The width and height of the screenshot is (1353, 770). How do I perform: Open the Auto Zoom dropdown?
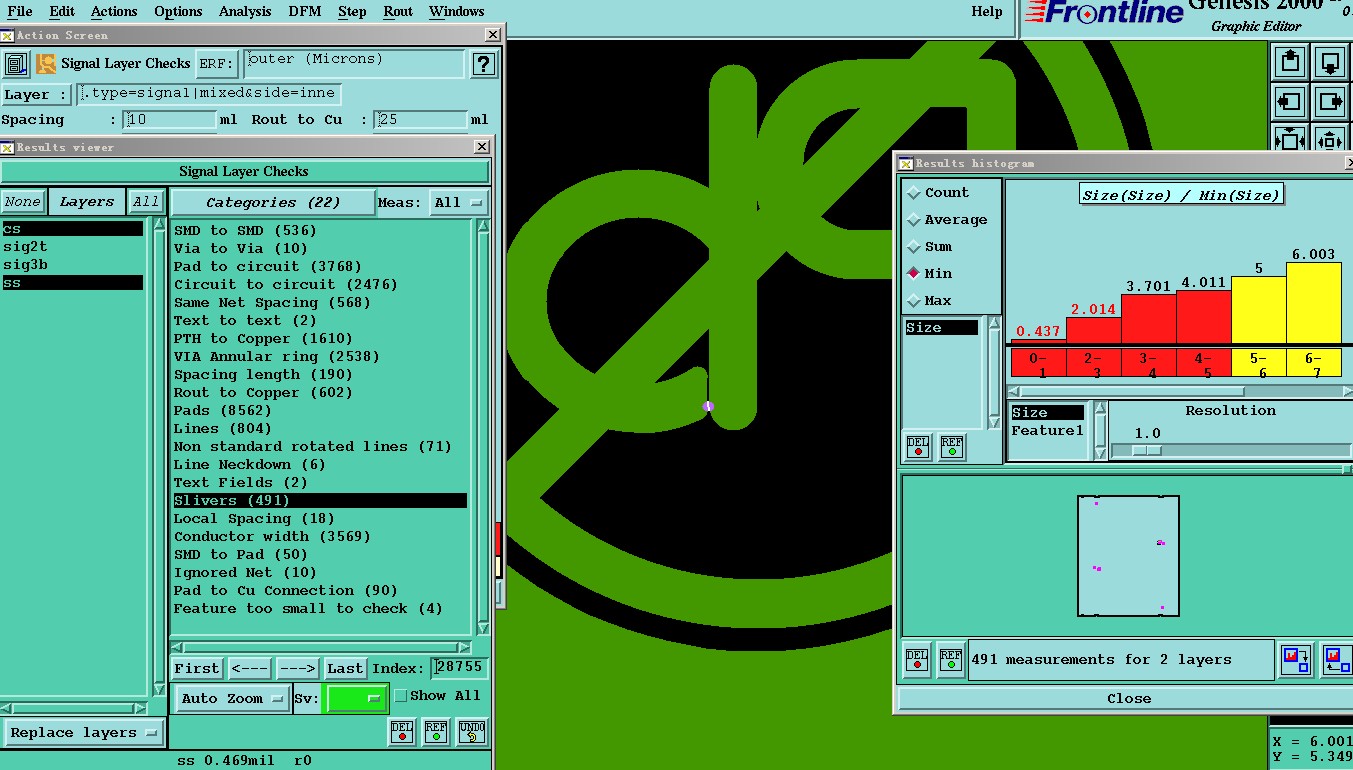click(x=233, y=699)
